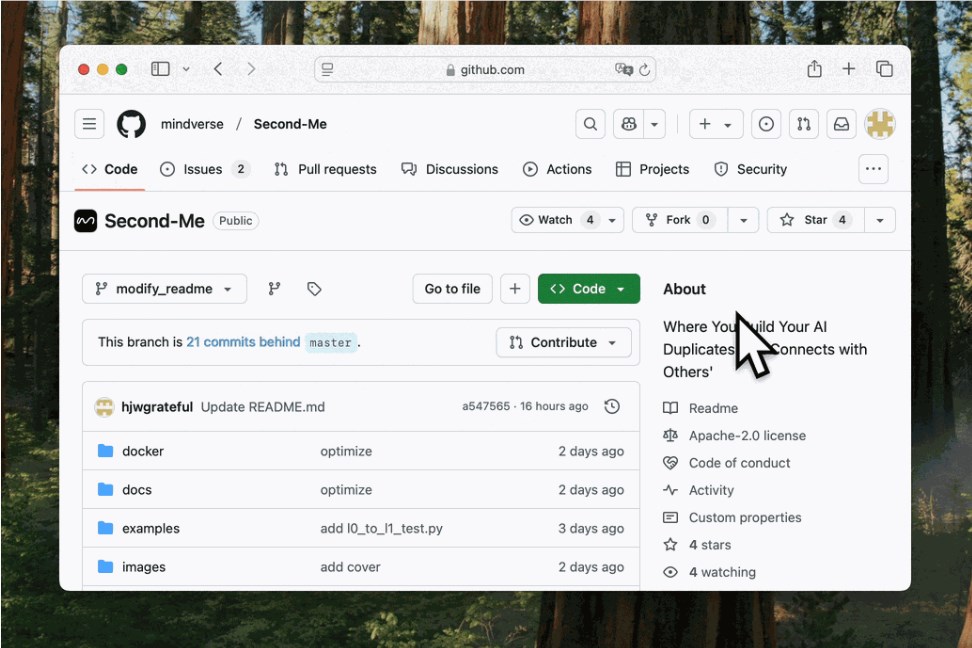
Task: Open the optimize commit on docker row
Action: (x=346, y=451)
